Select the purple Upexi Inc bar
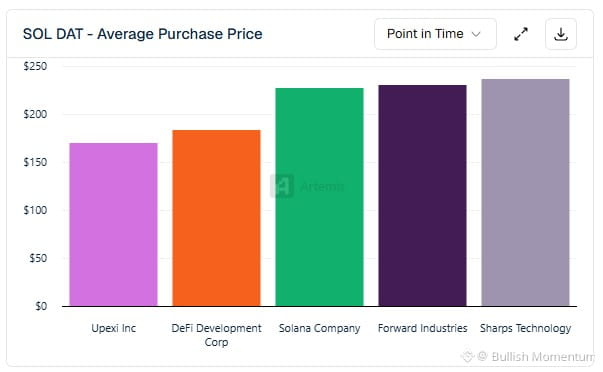This screenshot has width=603, height=372. pos(113,225)
